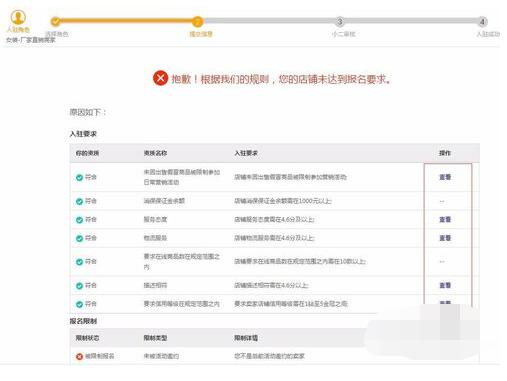Screen dimensions: 507x381
Task: Click the 入驻成功 step label
Action: click(488, 34)
